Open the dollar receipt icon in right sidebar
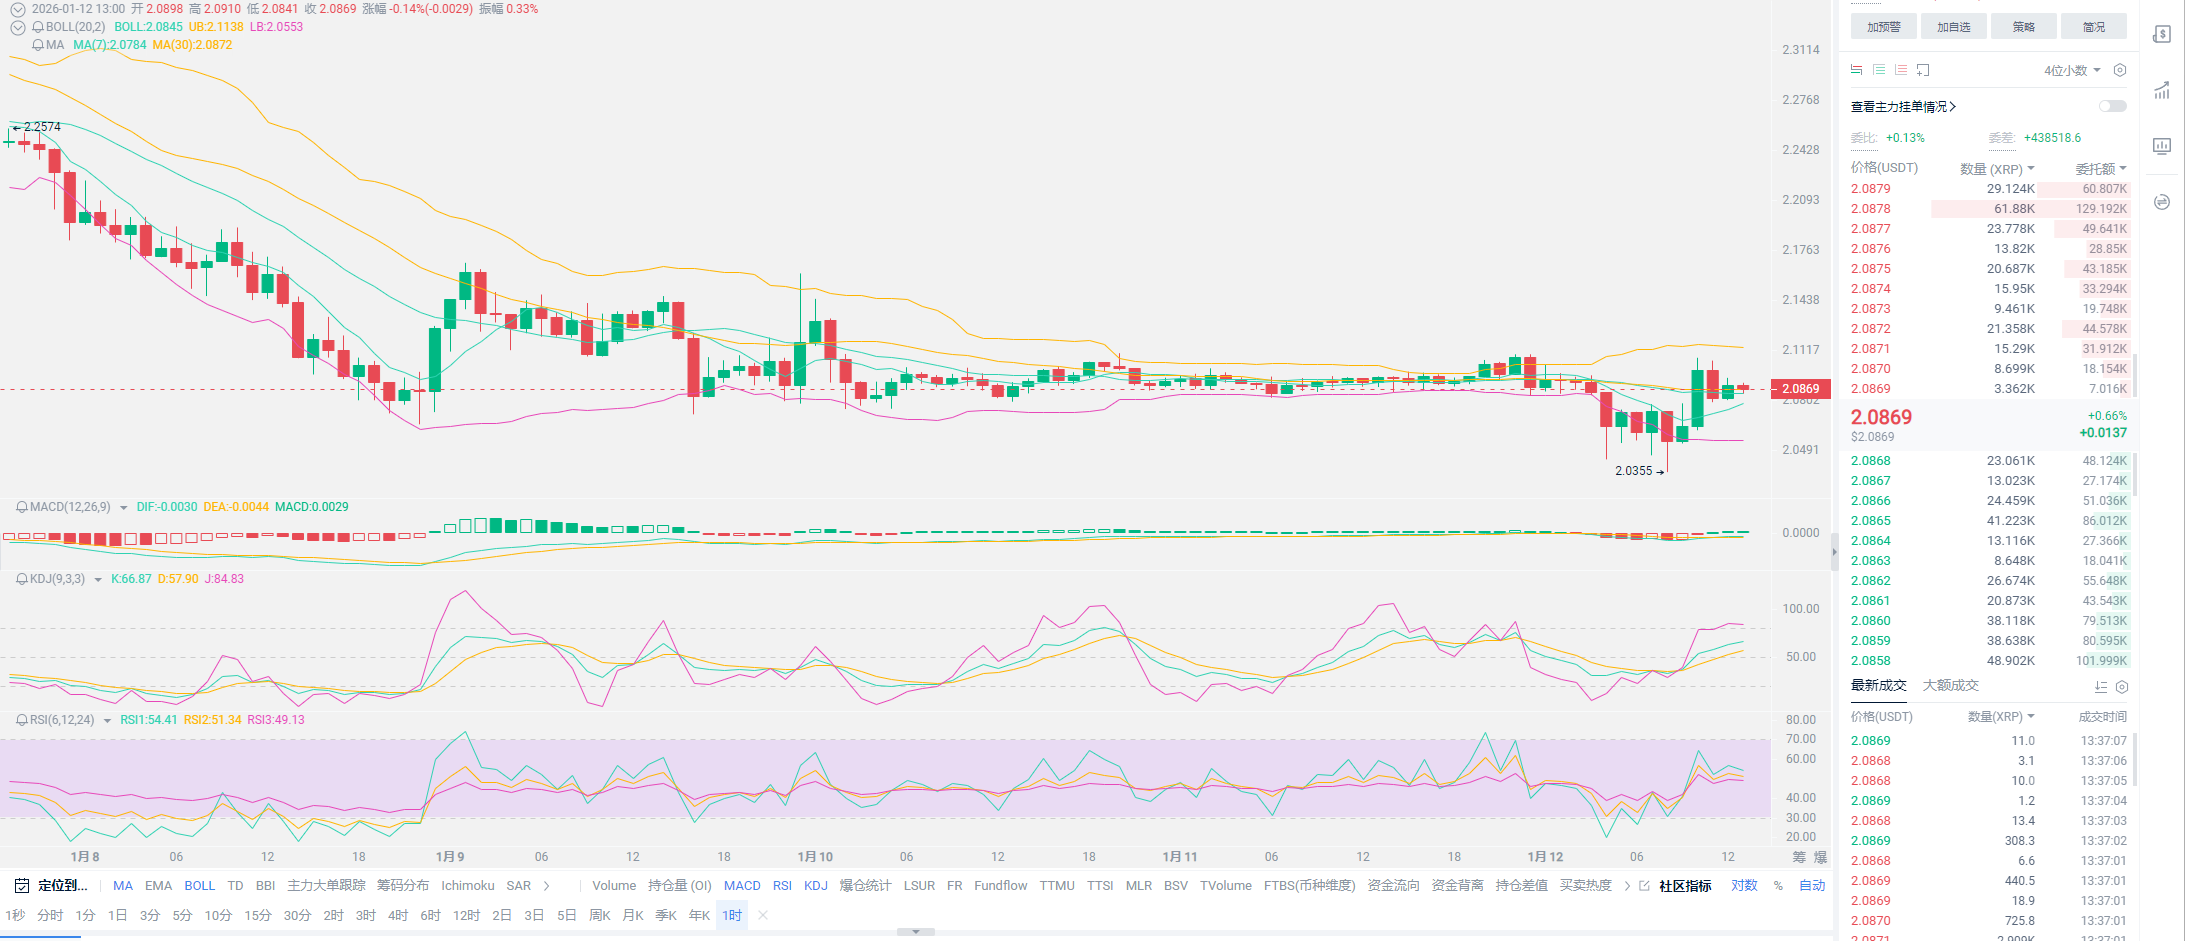Viewport: 2185px width, 941px height. [2161, 34]
